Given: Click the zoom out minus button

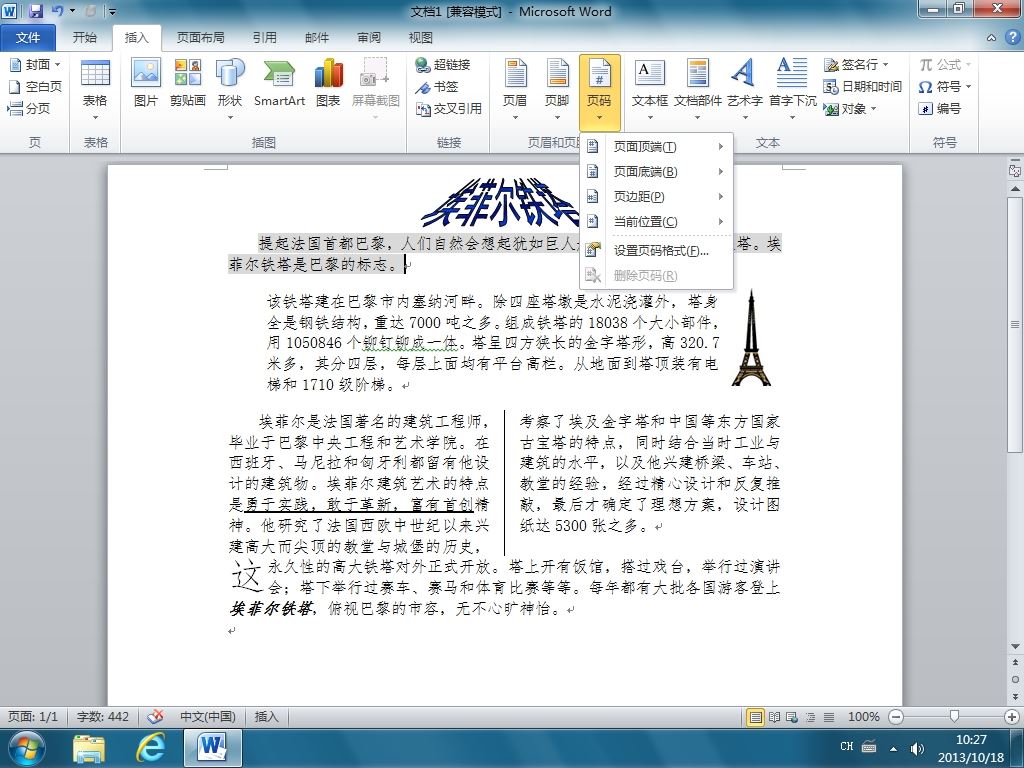Looking at the screenshot, I should pos(896,717).
